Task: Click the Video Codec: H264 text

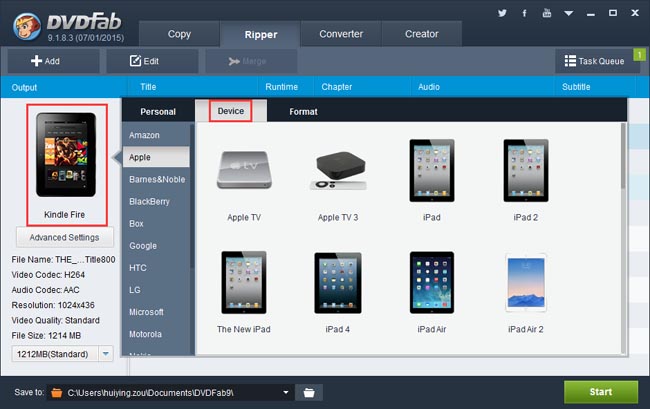Action: coord(48,275)
